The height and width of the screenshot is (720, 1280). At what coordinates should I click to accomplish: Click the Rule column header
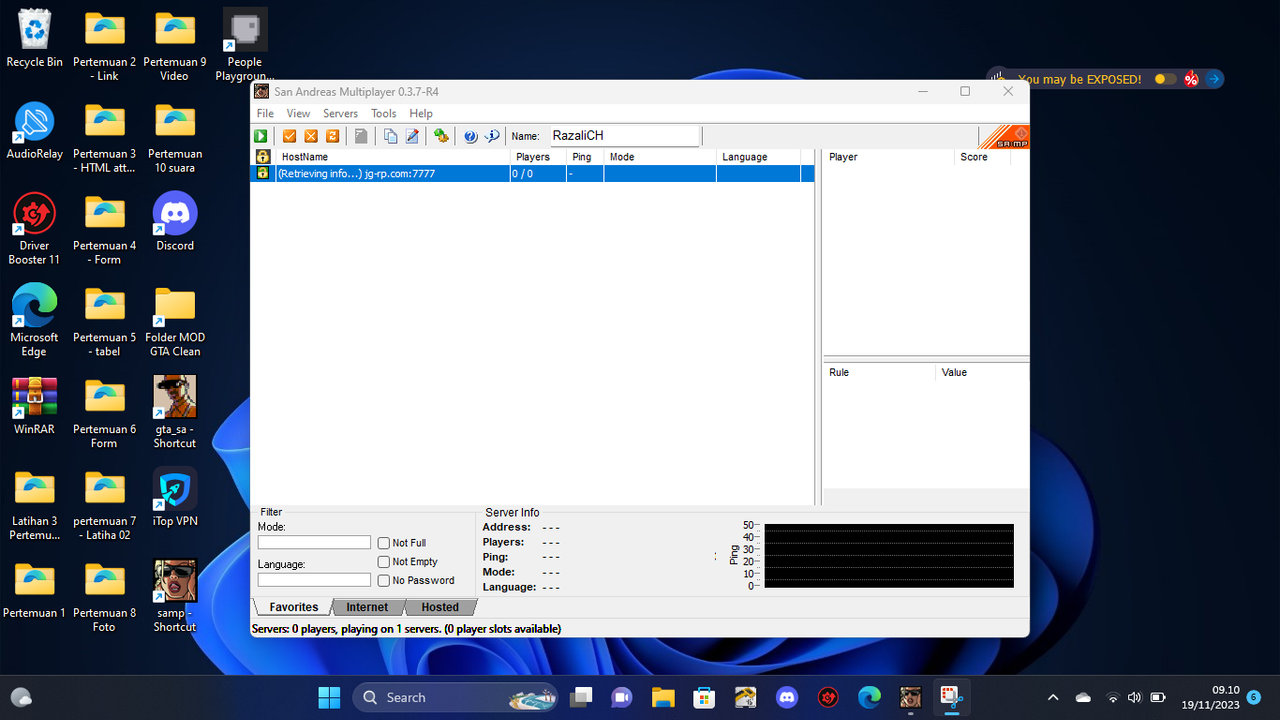[x=879, y=372]
